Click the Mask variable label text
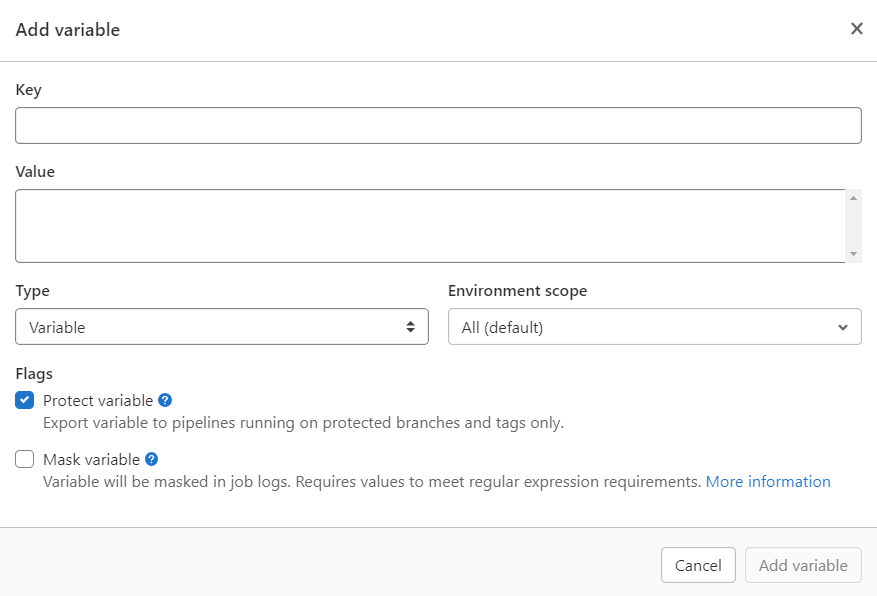Image resolution: width=877 pixels, height=596 pixels. pos(91,460)
